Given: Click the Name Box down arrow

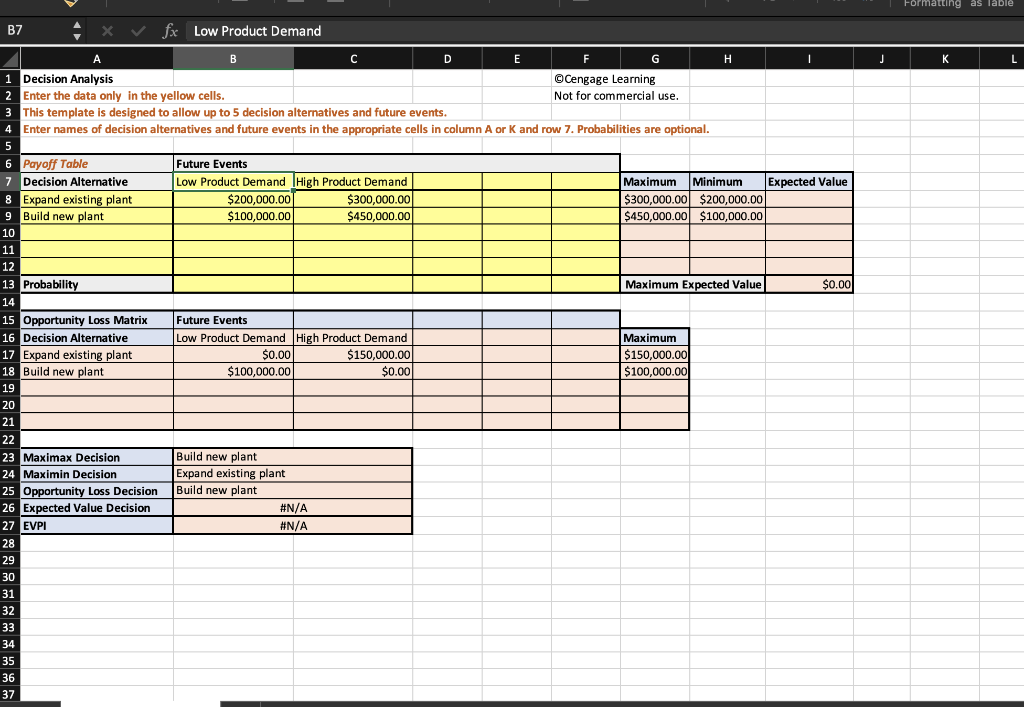Looking at the screenshot, I should pyautogui.click(x=75, y=37).
